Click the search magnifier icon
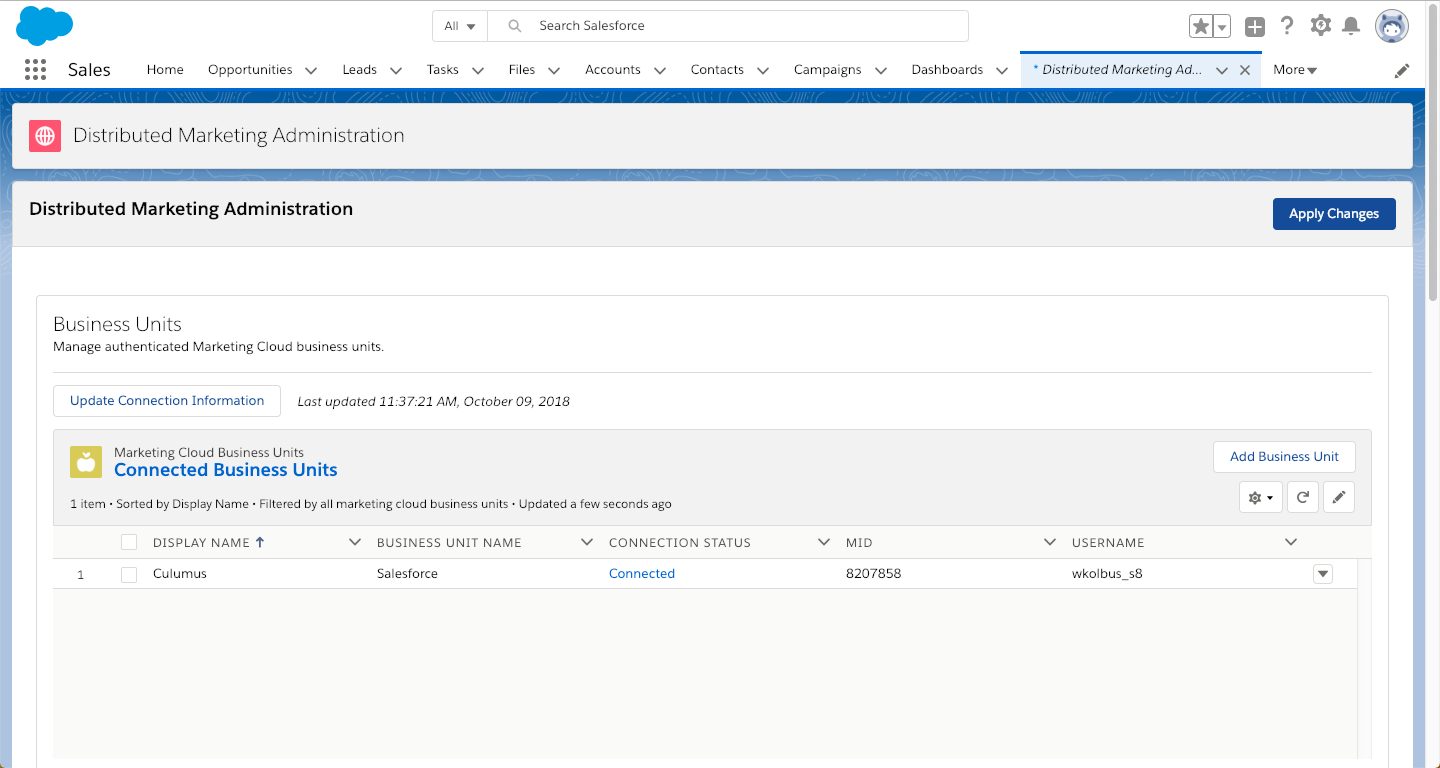The width and height of the screenshot is (1440, 768). point(515,26)
